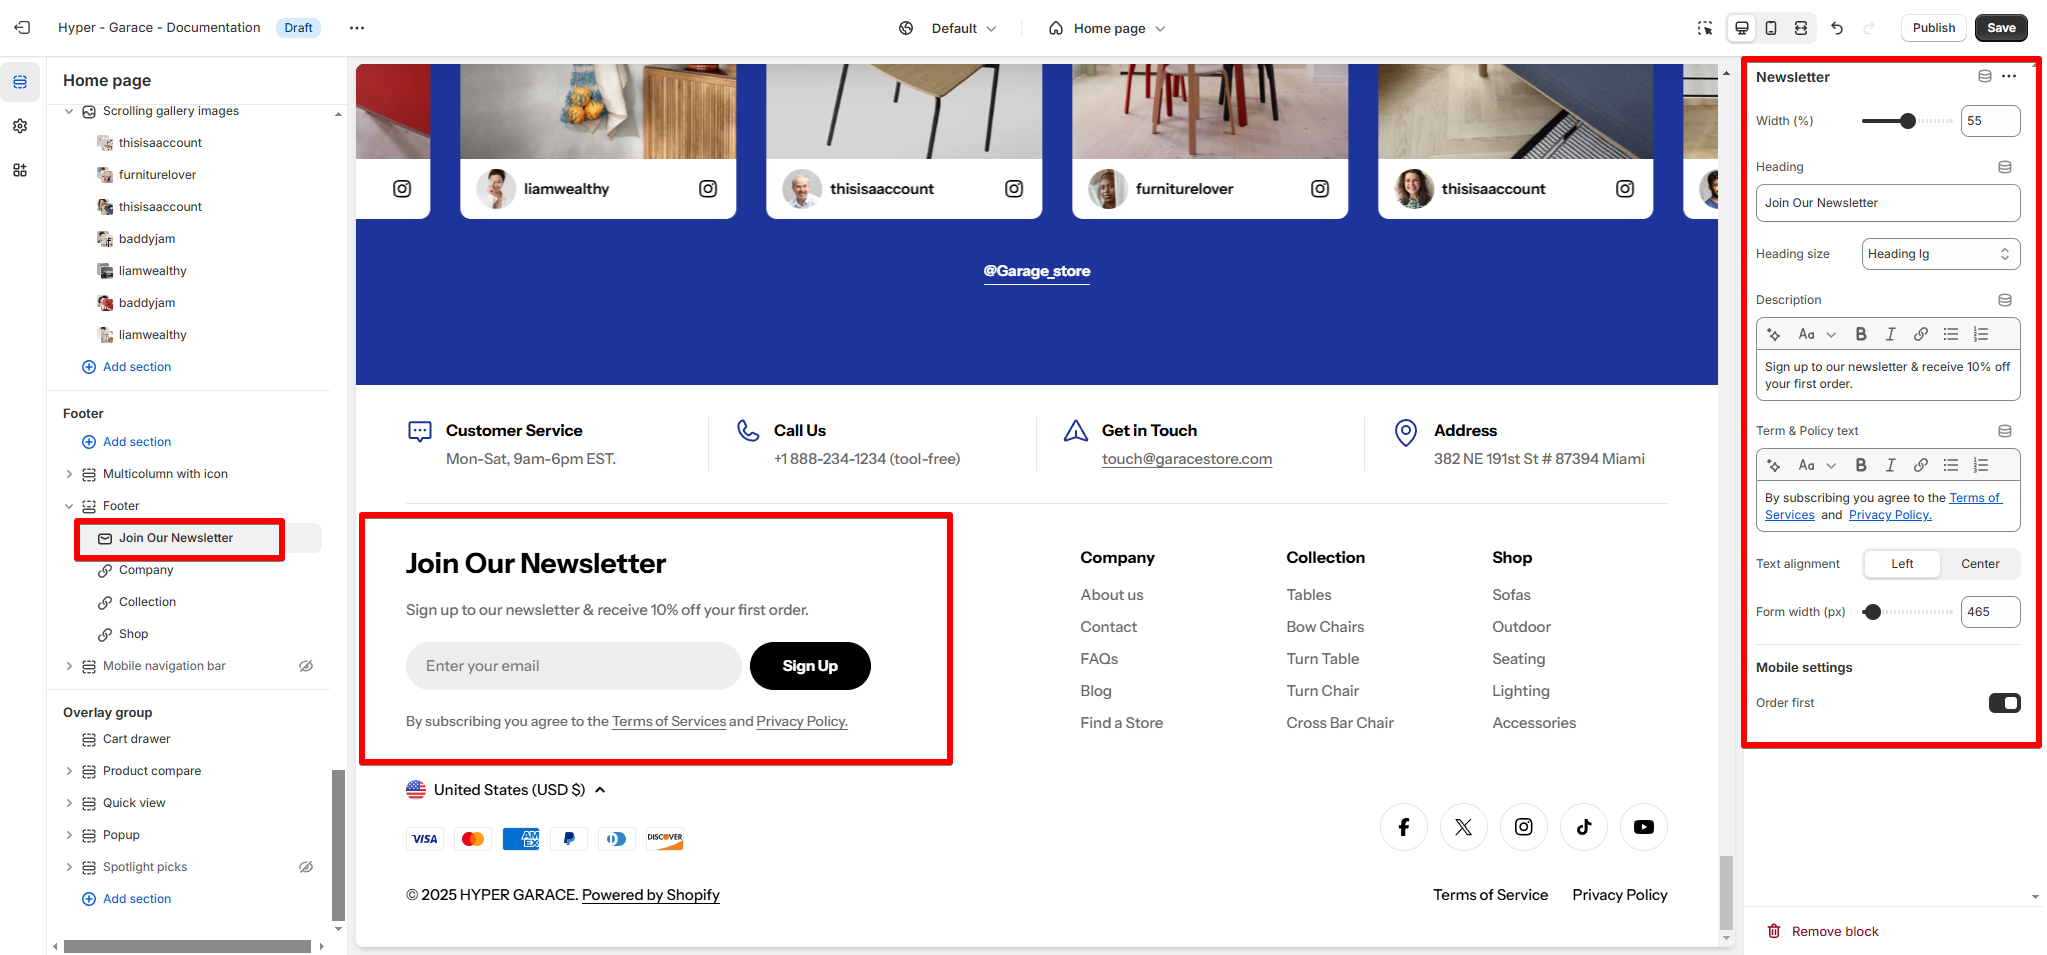The image size is (2047, 955).
Task: Adjust the Width (%) slider
Action: (x=1906, y=121)
